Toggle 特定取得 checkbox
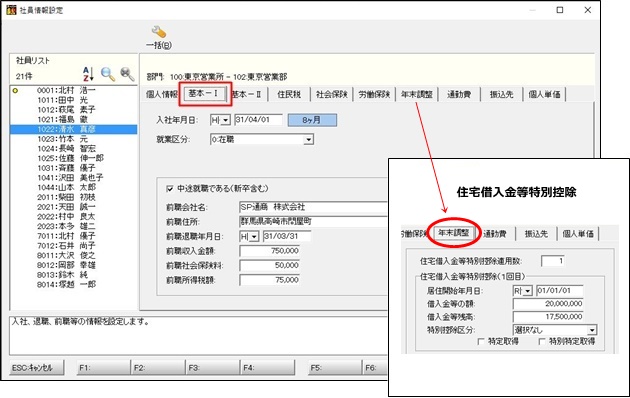Screen dimensions: 630x398 (481, 341)
